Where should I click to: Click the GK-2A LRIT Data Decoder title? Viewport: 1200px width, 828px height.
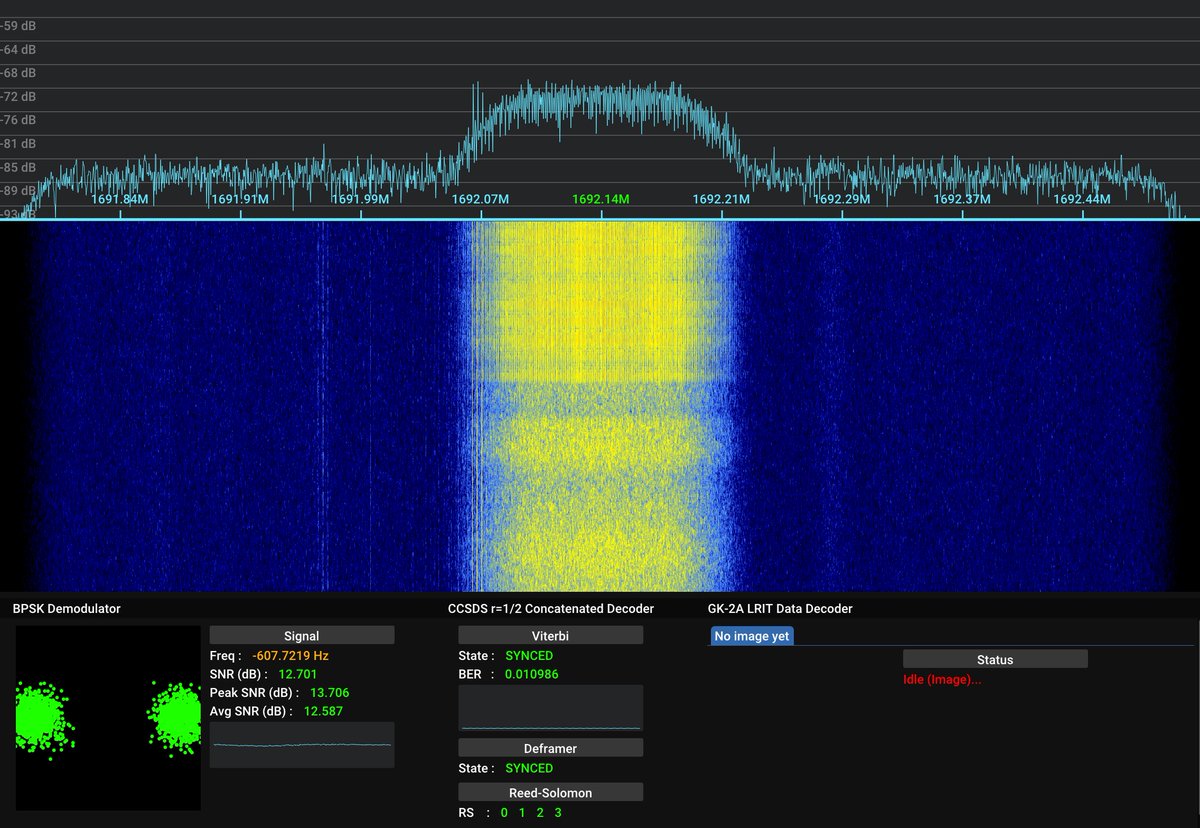780,608
